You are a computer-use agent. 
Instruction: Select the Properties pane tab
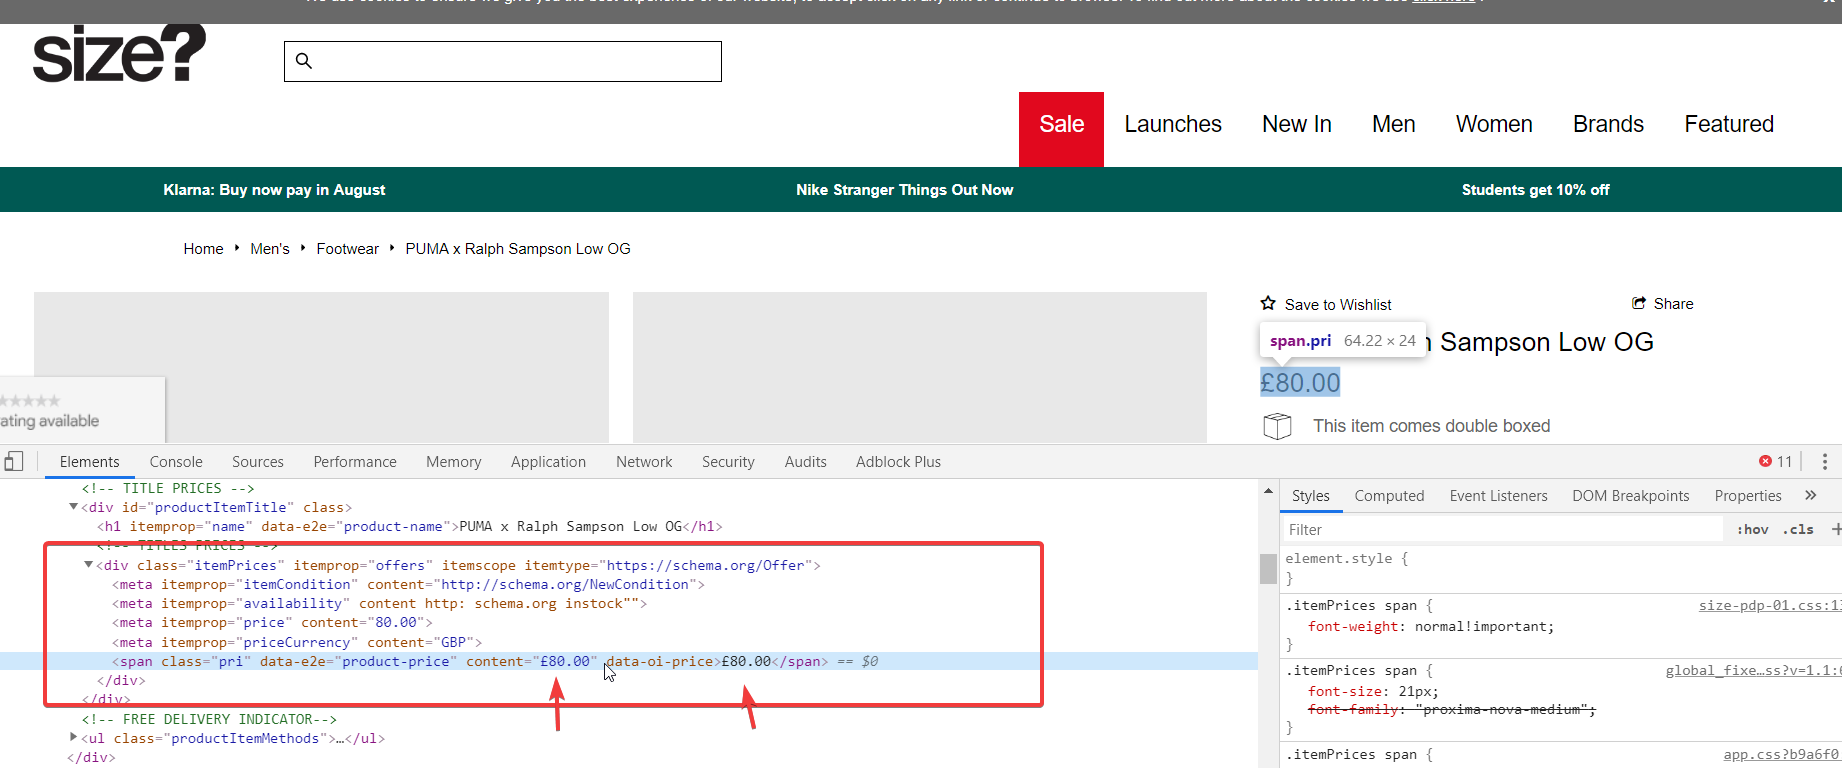[x=1748, y=495]
